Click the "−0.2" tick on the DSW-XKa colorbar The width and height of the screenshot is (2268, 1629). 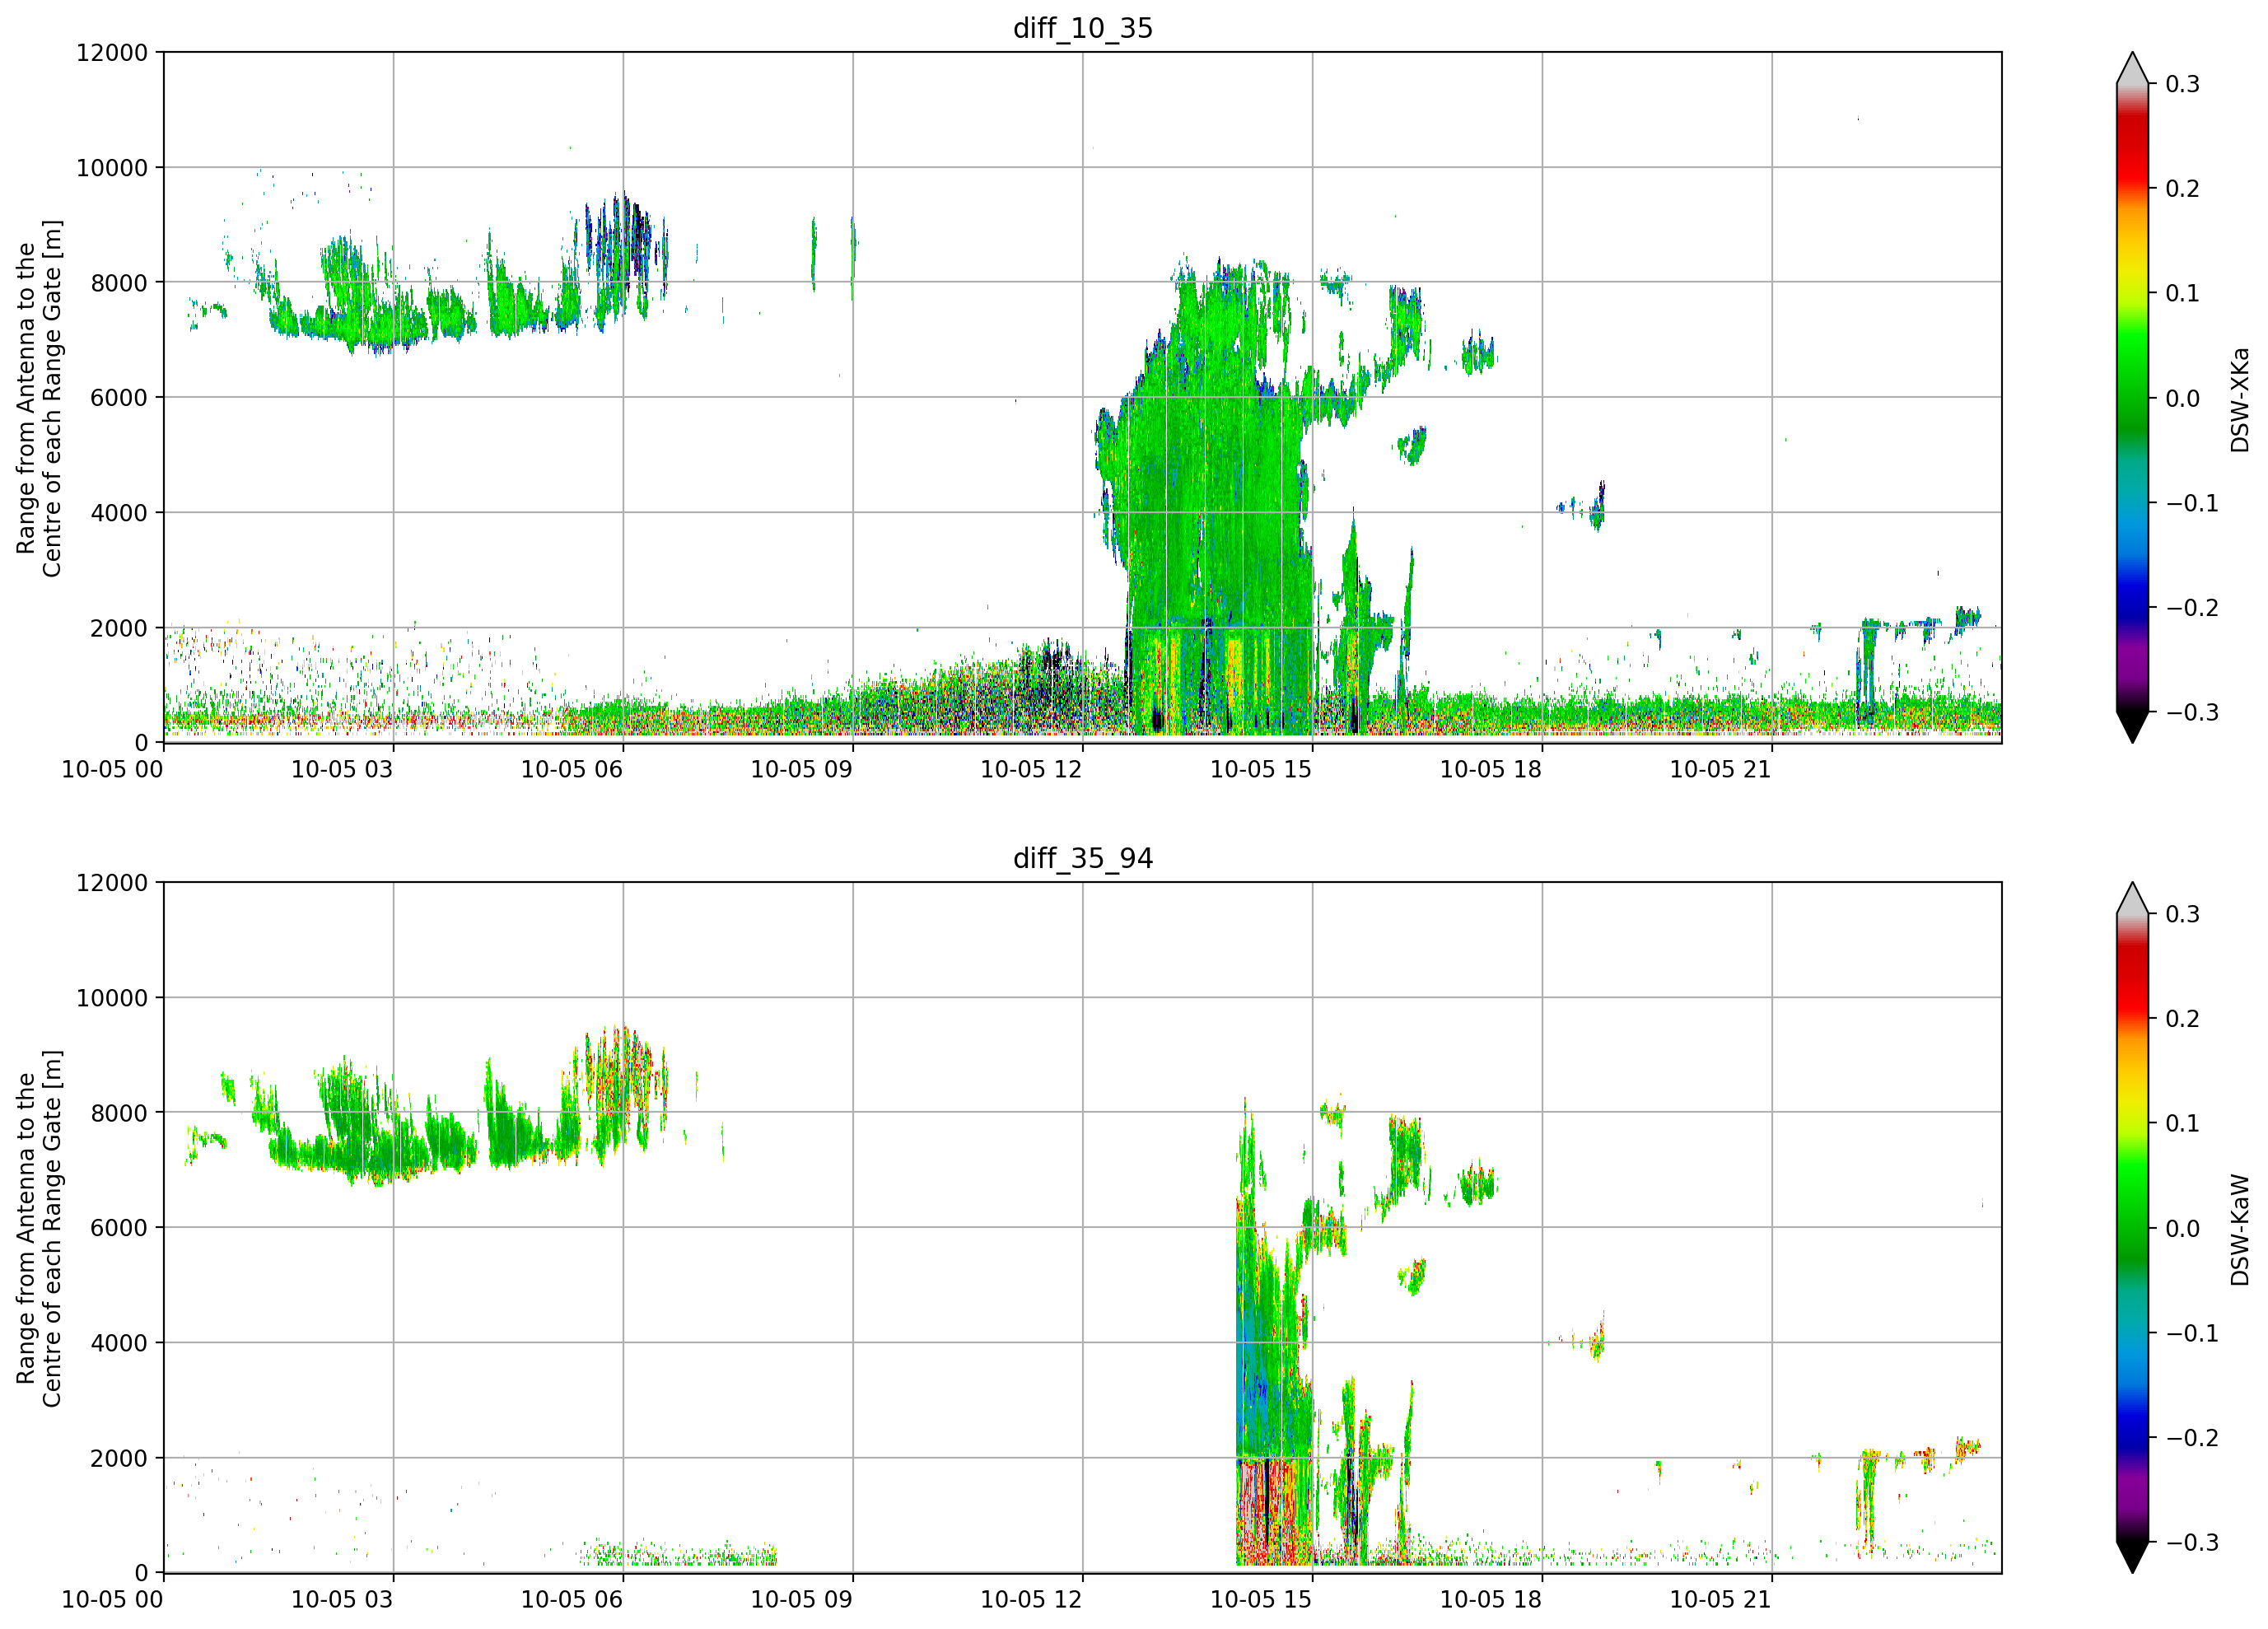[x=2193, y=608]
